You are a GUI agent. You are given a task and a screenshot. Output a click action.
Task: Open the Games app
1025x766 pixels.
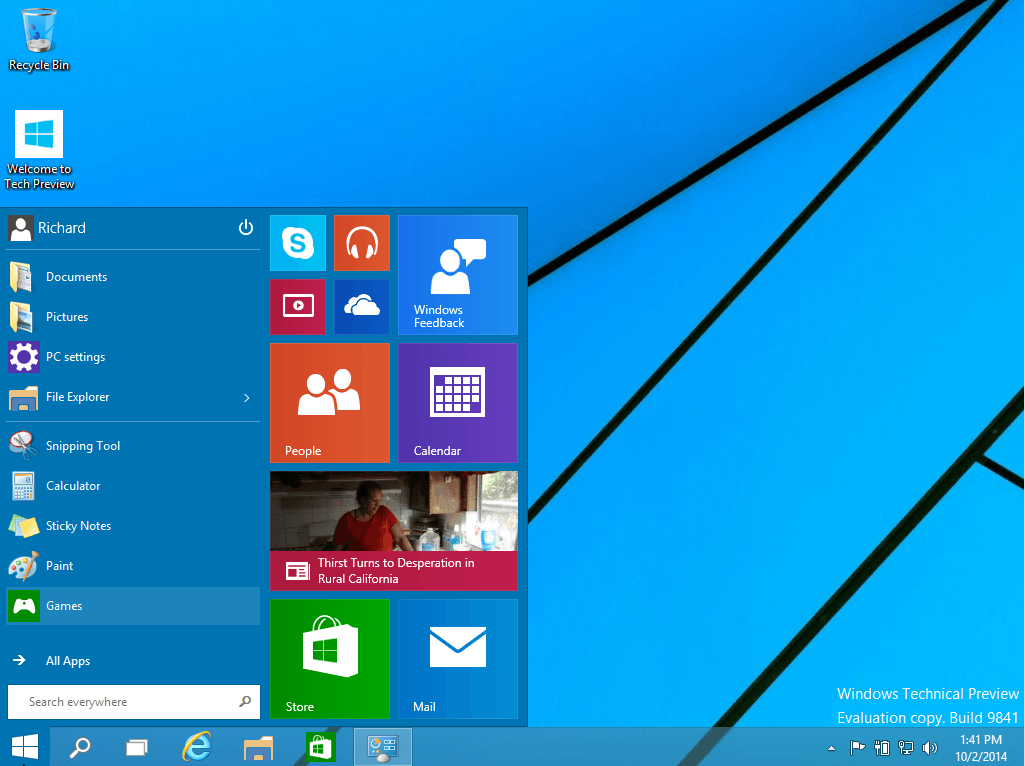click(133, 606)
